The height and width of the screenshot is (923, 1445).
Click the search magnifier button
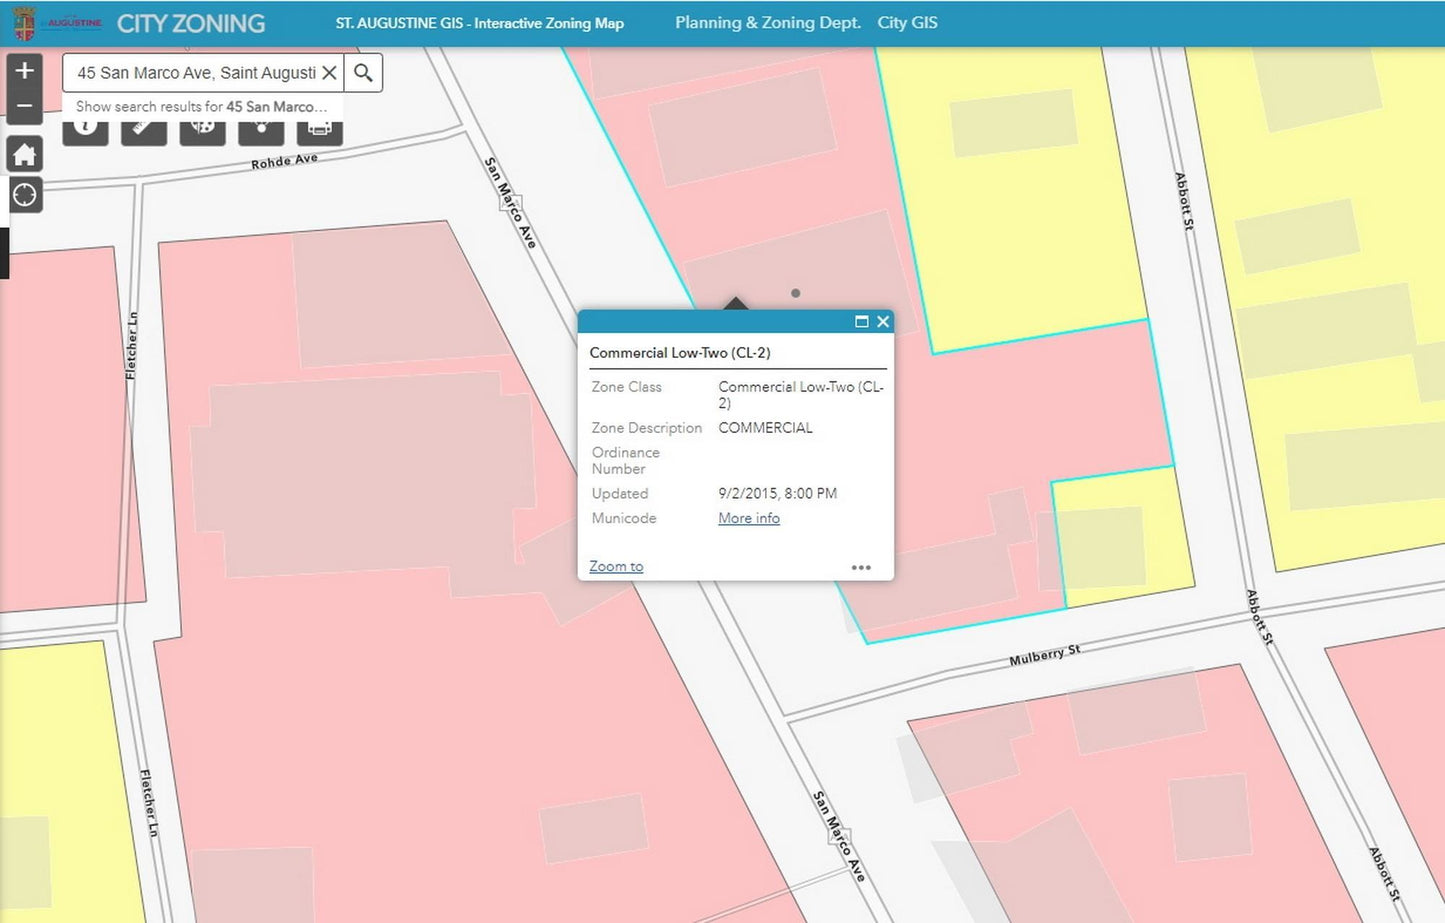364,73
